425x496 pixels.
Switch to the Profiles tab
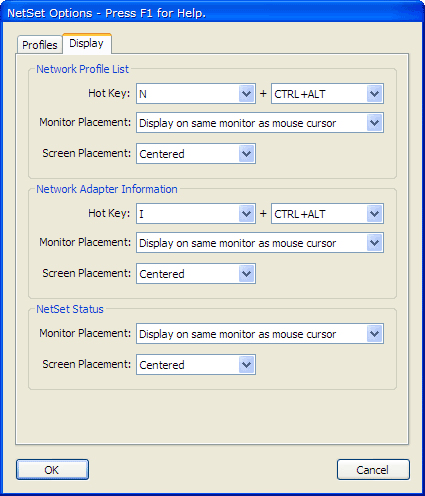(x=40, y=45)
